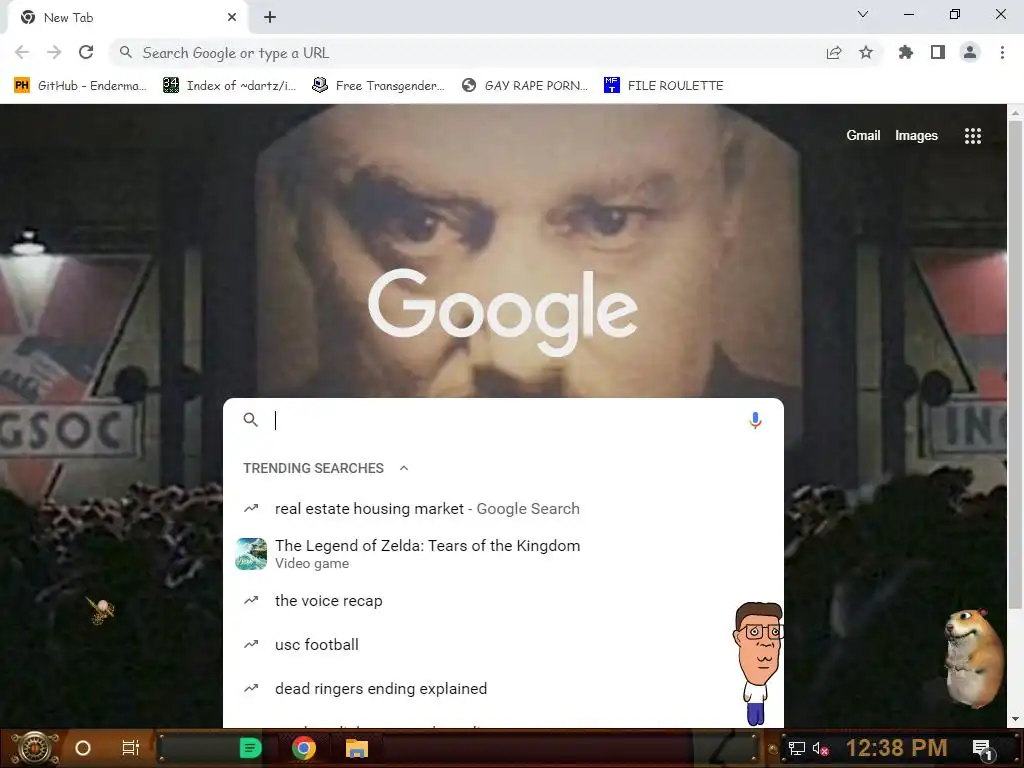This screenshot has height=768, width=1024.
Task: Open a new tab with the plus button
Action: point(270,18)
